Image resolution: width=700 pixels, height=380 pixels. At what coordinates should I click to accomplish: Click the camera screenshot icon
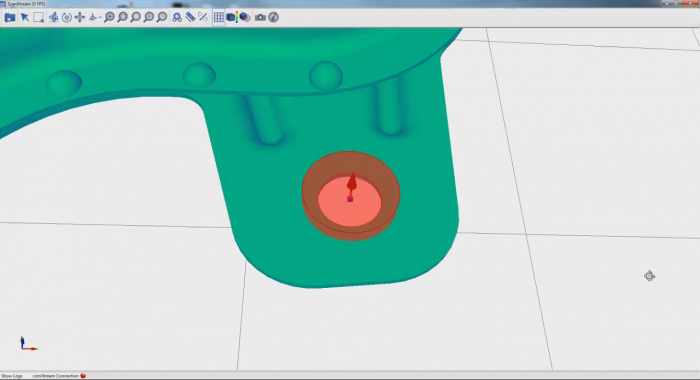[260, 17]
